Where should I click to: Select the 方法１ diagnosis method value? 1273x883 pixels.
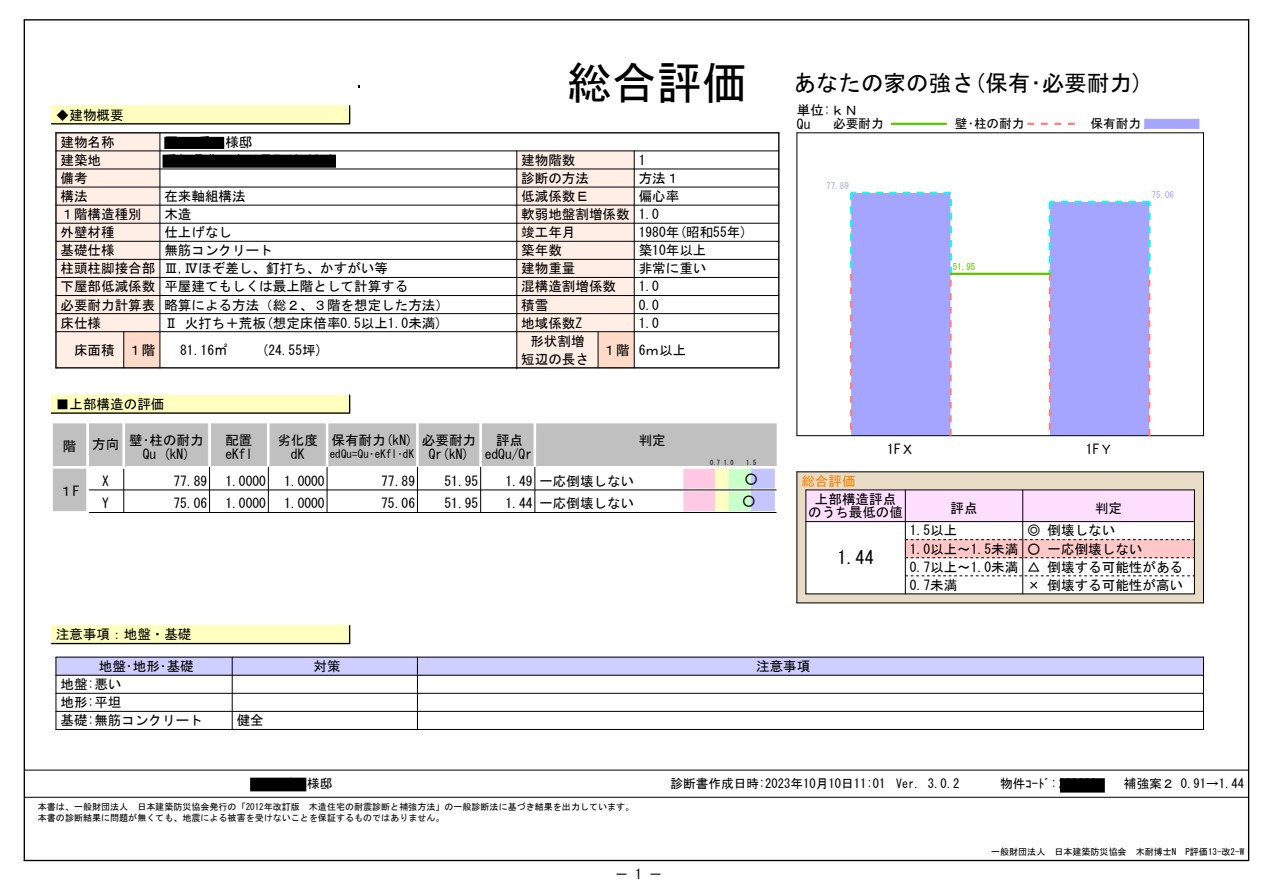[658, 180]
